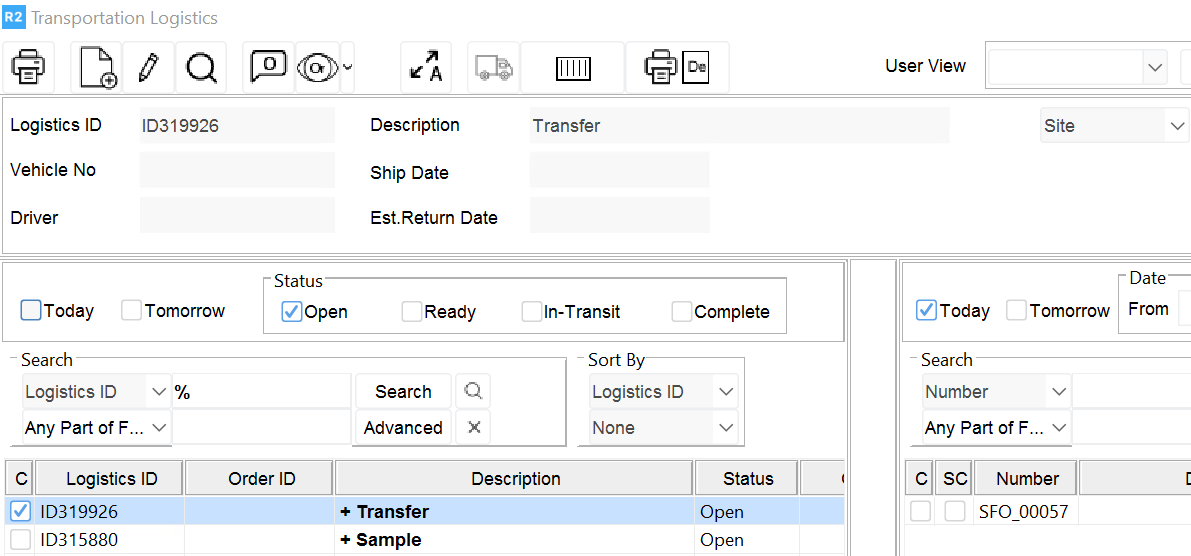The image size is (1191, 556).
Task: Tick the checkbox for row ID315880
Action: [20, 540]
